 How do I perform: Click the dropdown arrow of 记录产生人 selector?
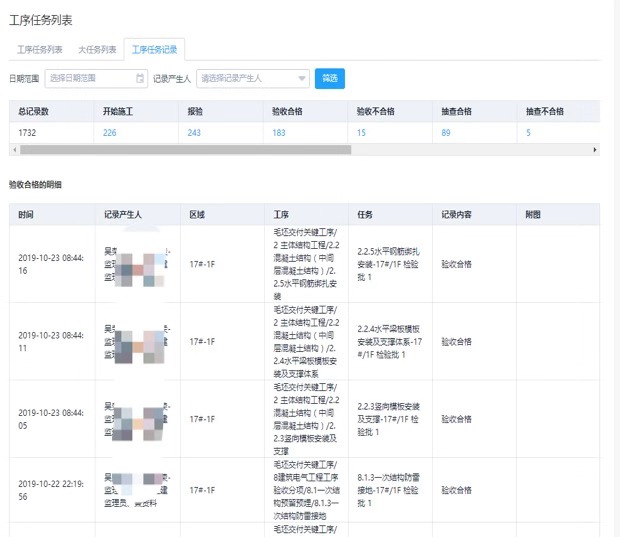pyautogui.click(x=302, y=78)
